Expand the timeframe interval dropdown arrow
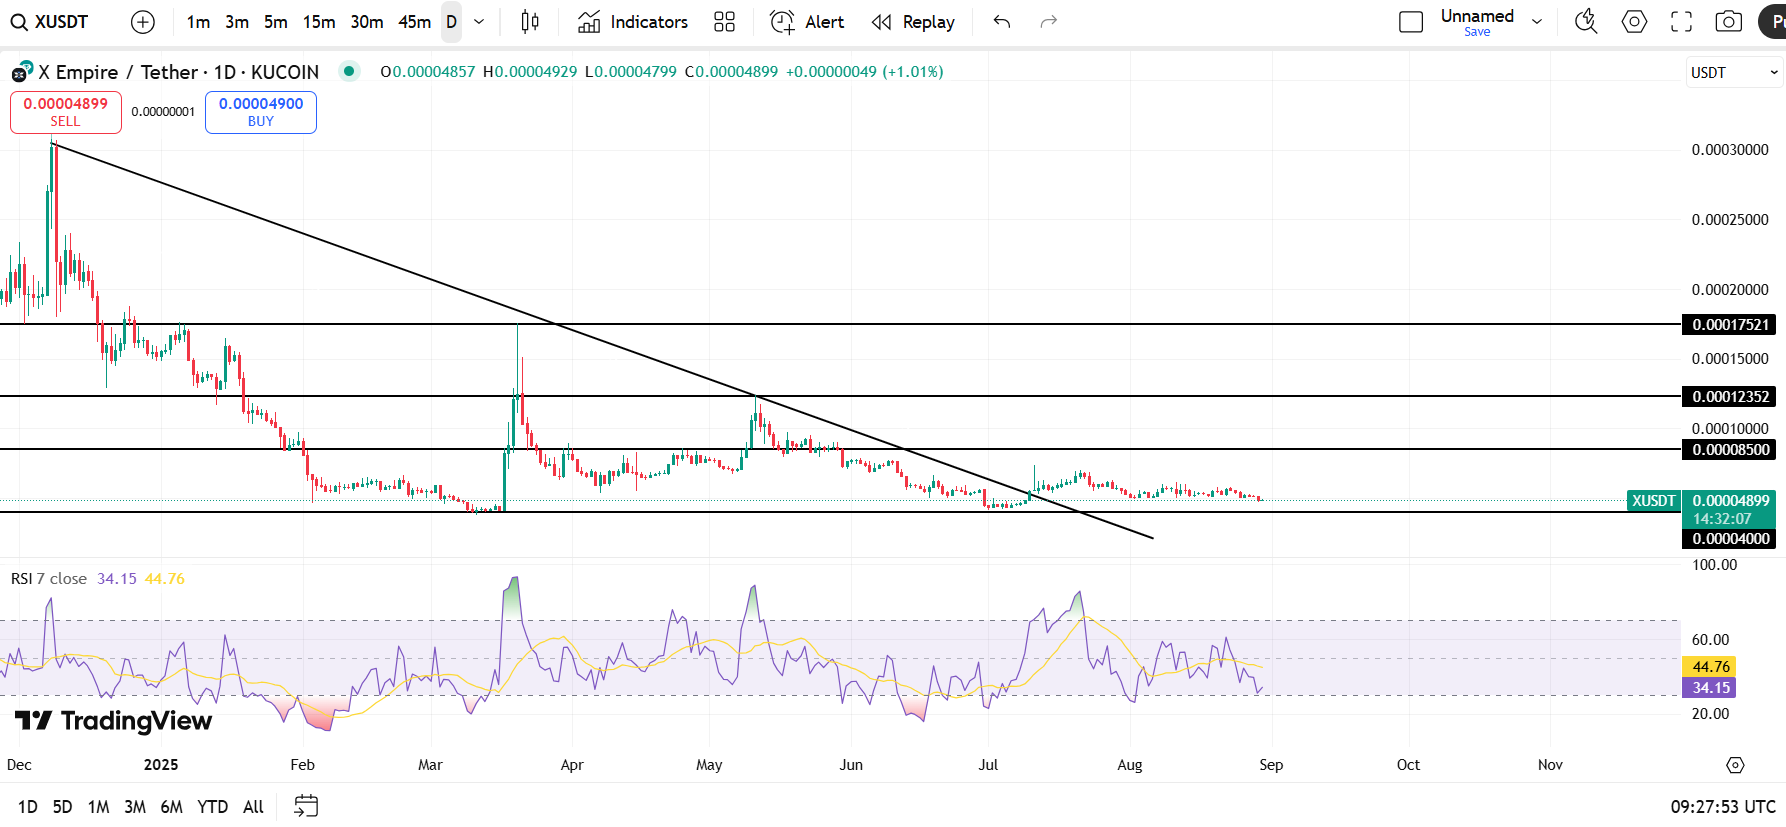The width and height of the screenshot is (1786, 827). 479,22
